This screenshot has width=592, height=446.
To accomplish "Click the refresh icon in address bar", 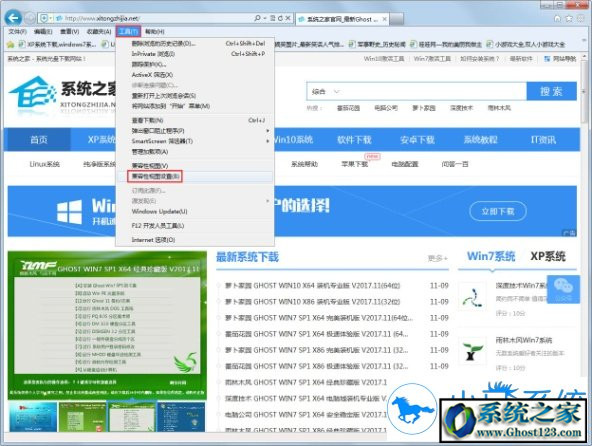I will point(280,18).
